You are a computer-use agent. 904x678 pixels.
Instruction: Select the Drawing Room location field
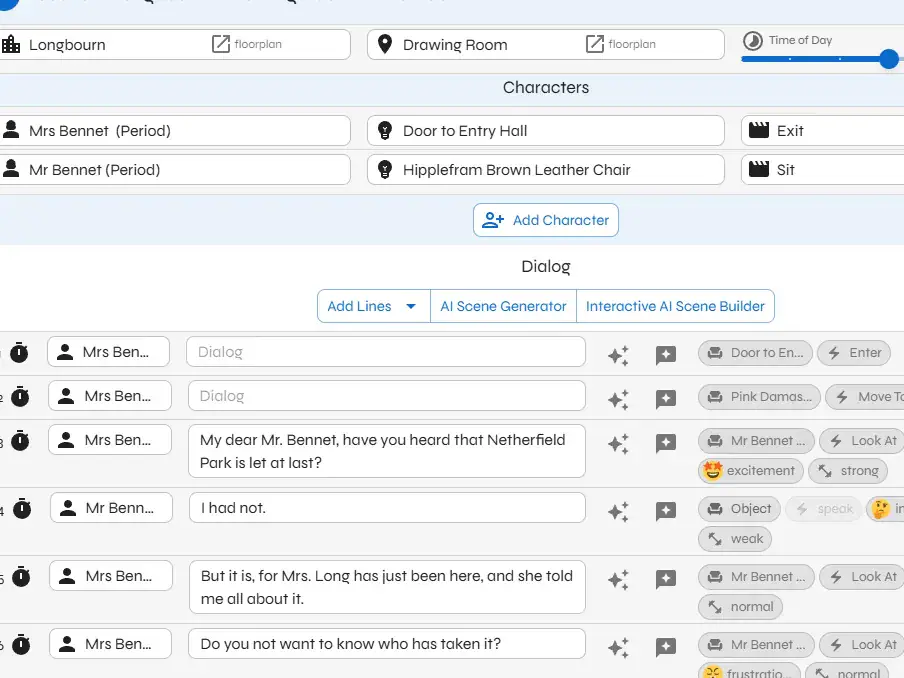click(545, 44)
